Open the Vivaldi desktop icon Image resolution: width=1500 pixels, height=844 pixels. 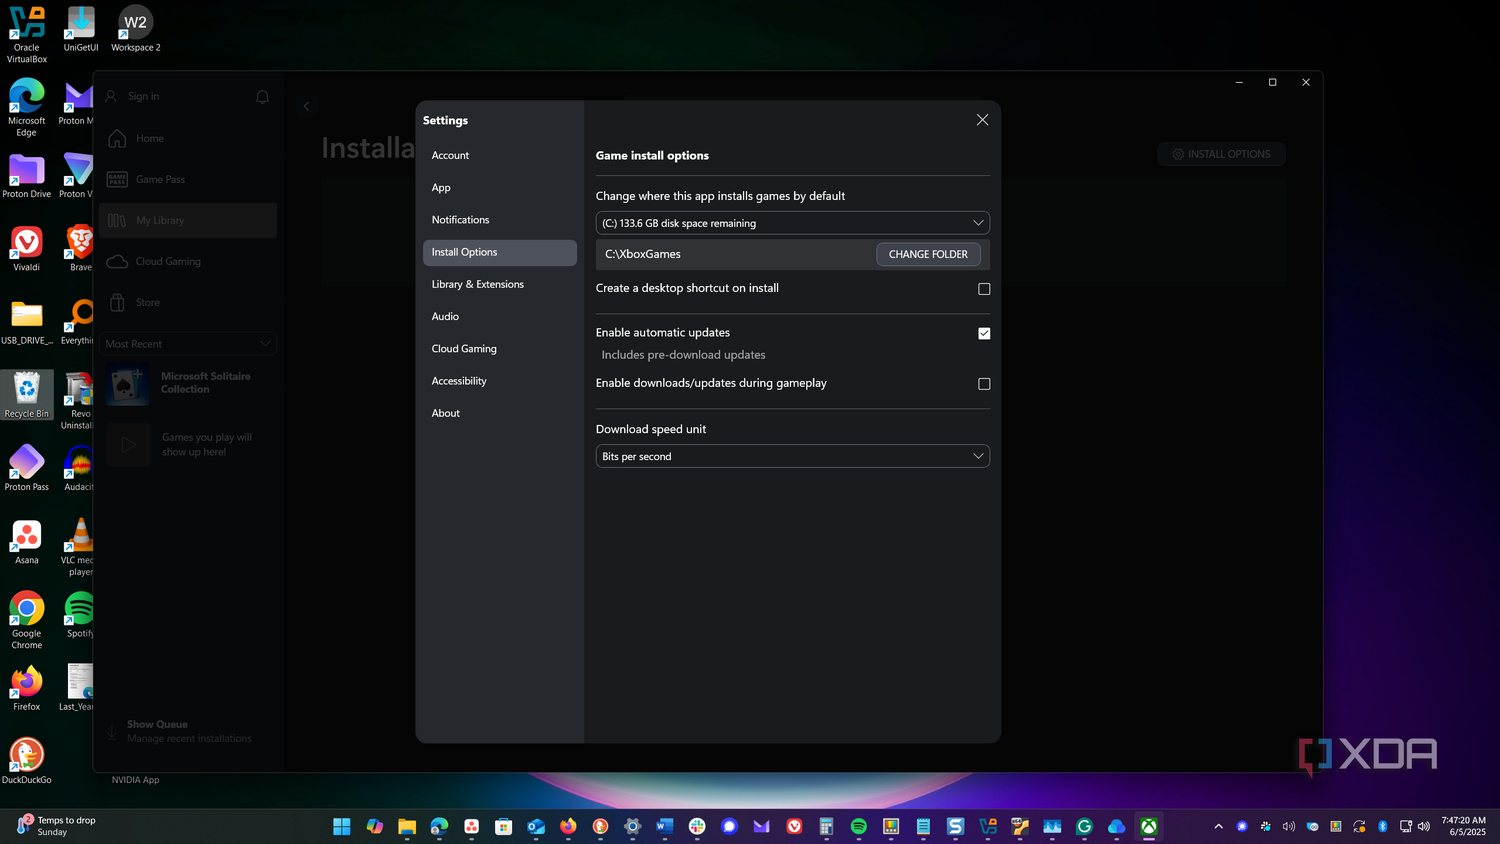pyautogui.click(x=27, y=248)
